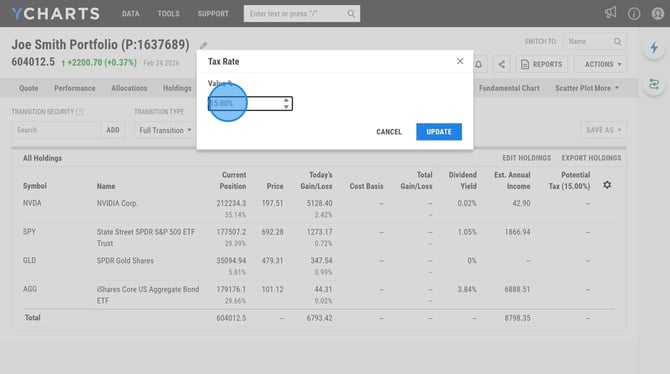Image resolution: width=670 pixels, height=374 pixels.
Task: Click the pencil edit icon beside portfolio name
Action: pos(203,45)
